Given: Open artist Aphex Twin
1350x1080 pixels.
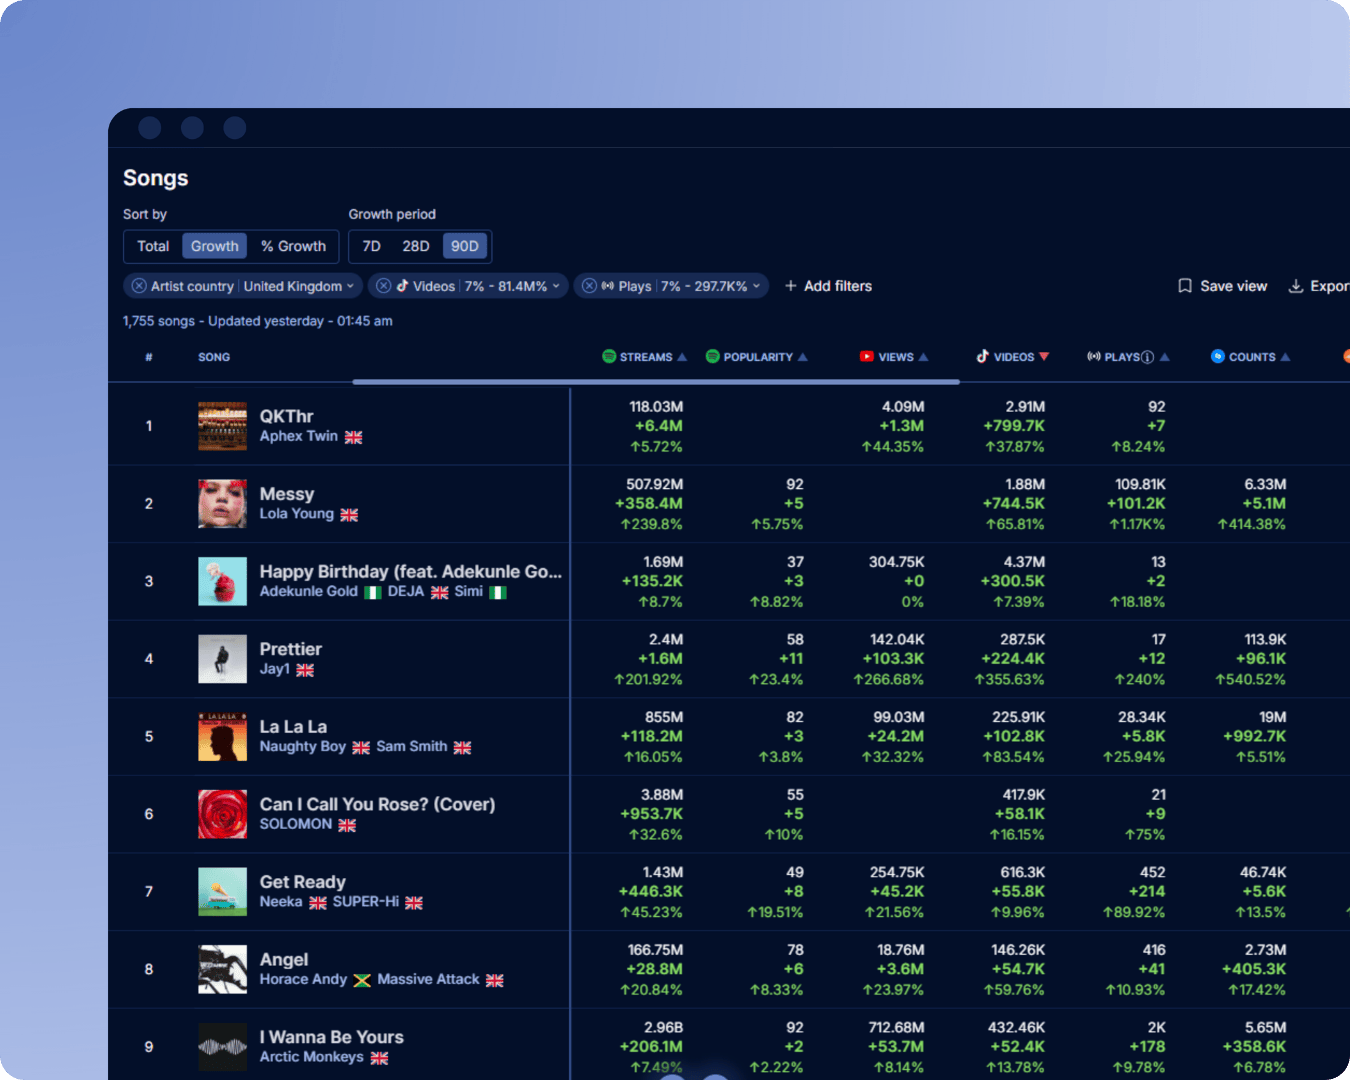Looking at the screenshot, I should click(x=299, y=436).
